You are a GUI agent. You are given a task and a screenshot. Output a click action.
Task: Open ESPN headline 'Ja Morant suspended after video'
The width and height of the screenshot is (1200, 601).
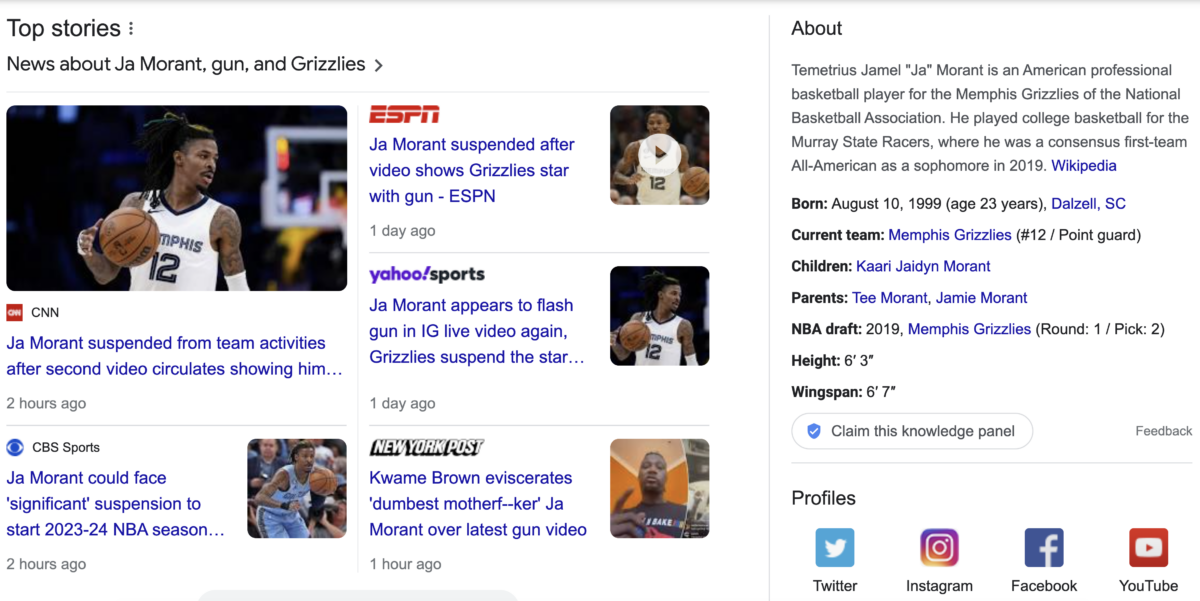coord(472,170)
